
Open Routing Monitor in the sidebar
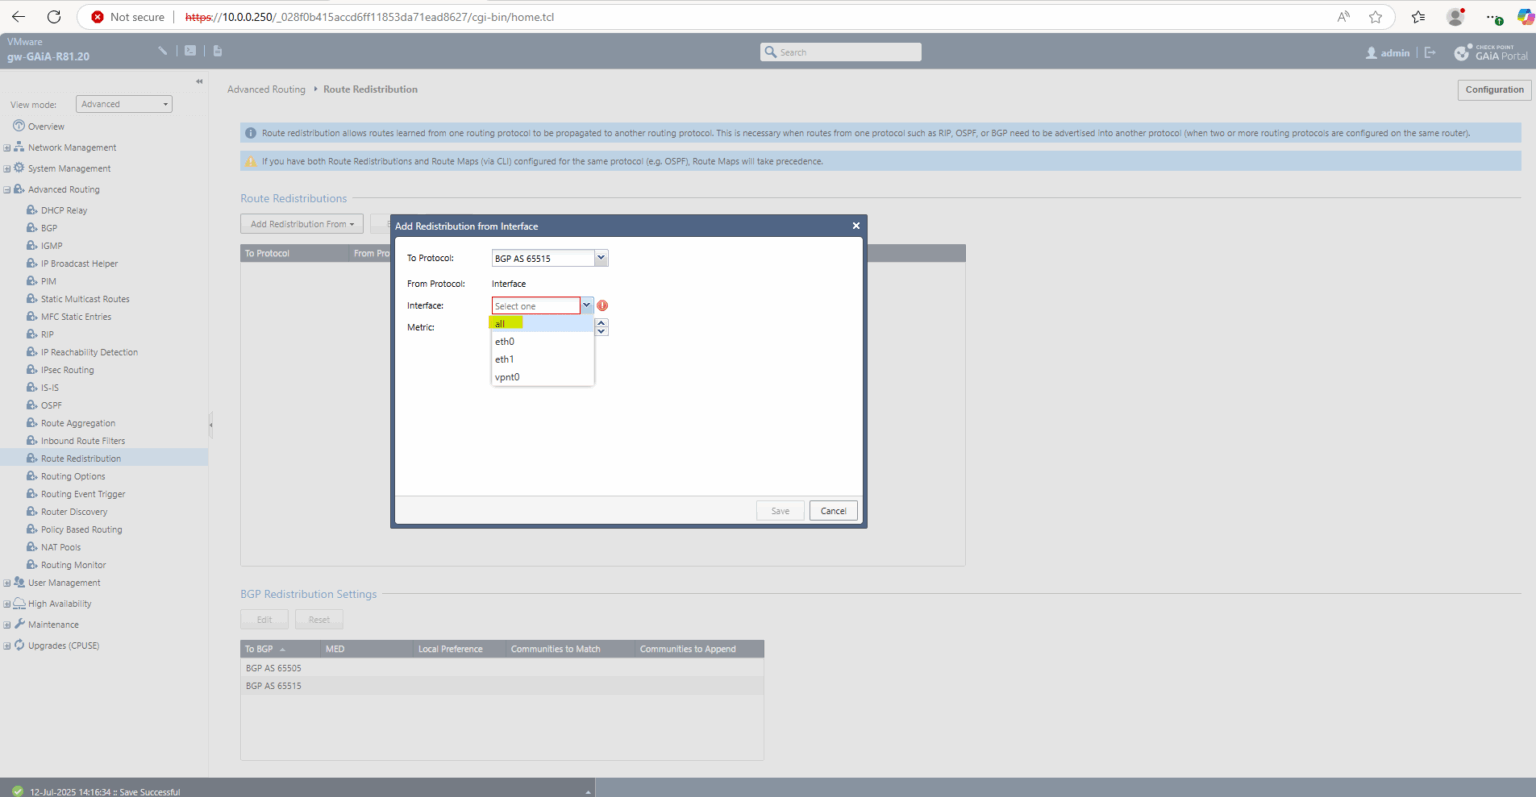[x=73, y=565]
